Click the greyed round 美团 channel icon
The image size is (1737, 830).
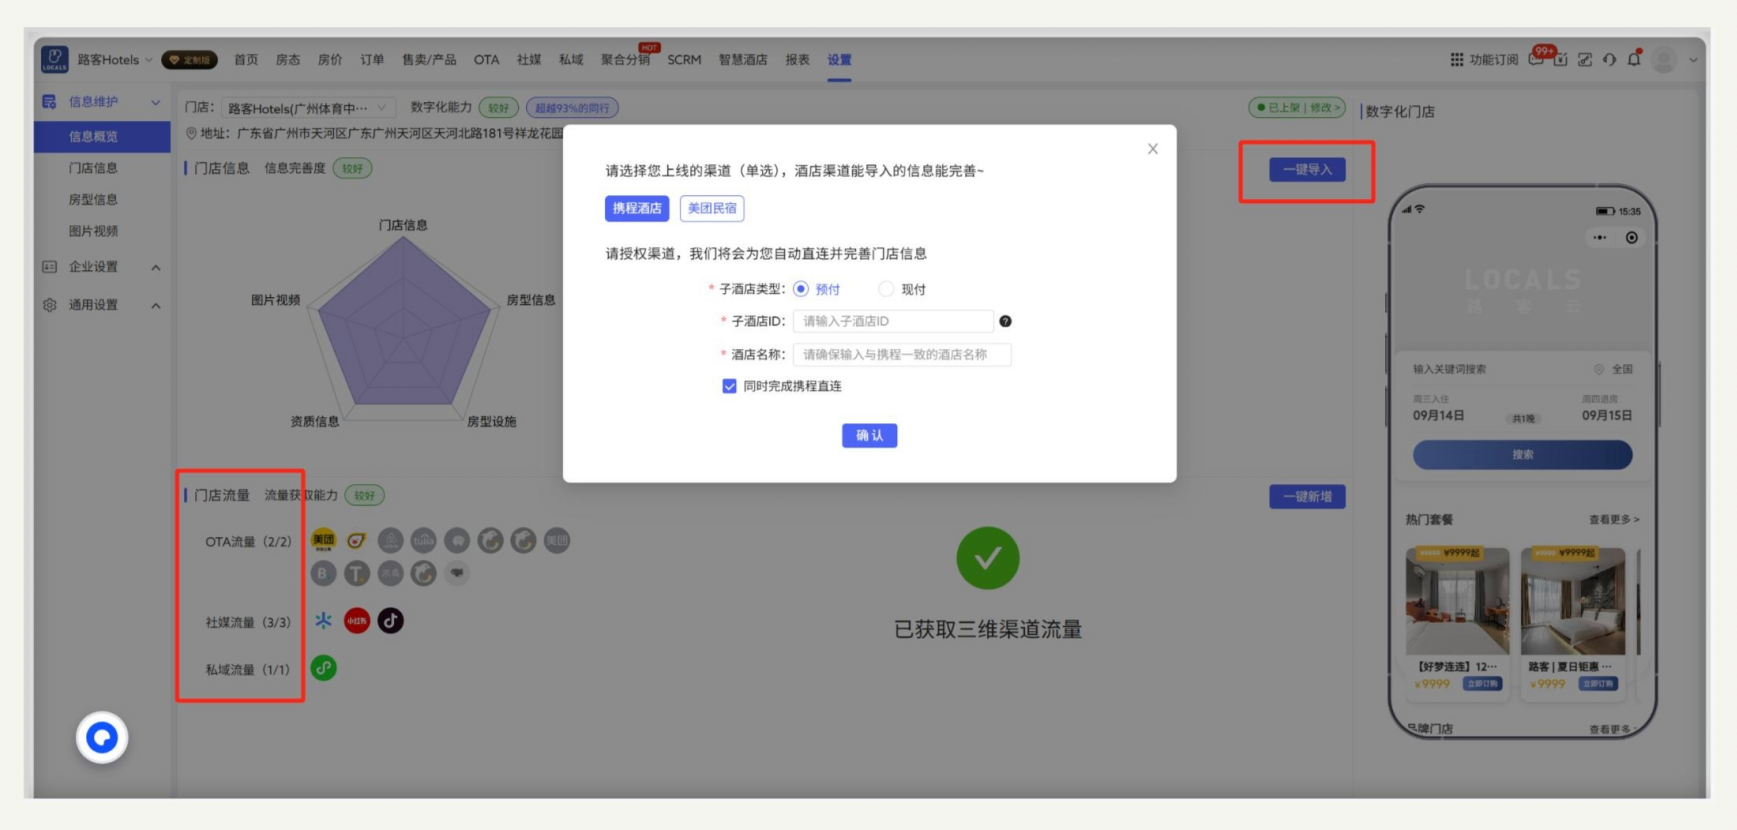point(557,541)
